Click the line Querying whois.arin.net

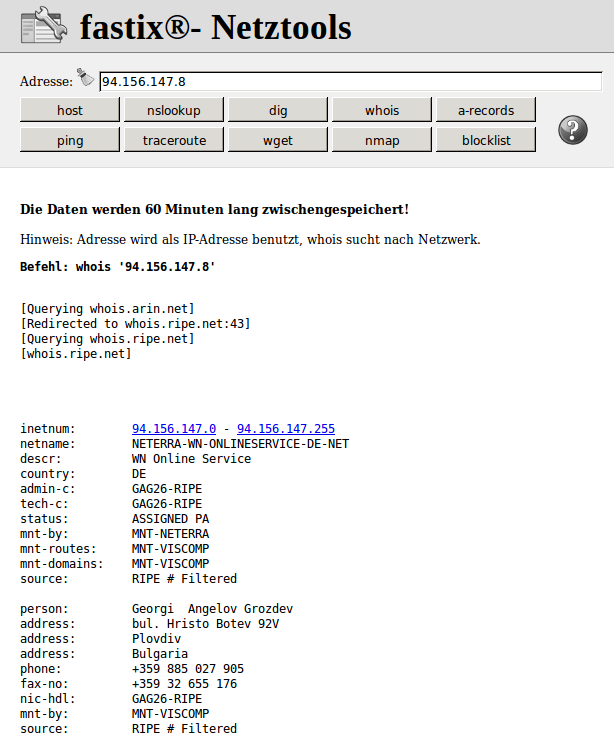click(x=107, y=308)
